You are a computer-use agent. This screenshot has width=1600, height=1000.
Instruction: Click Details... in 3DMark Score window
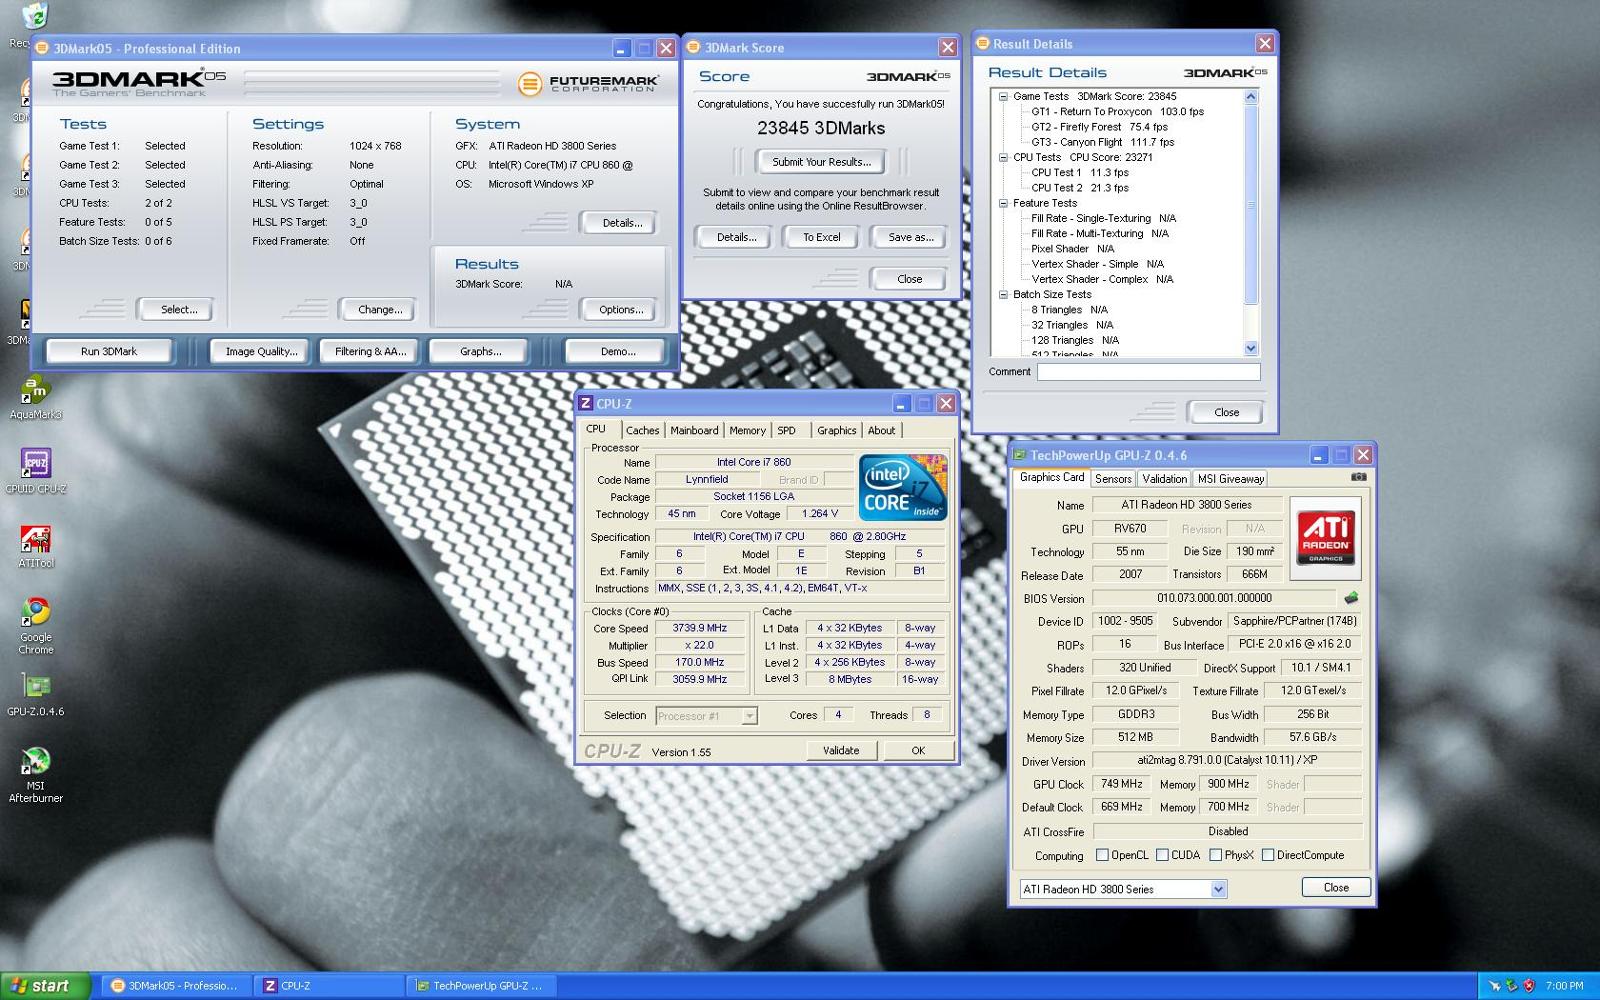[x=736, y=237]
